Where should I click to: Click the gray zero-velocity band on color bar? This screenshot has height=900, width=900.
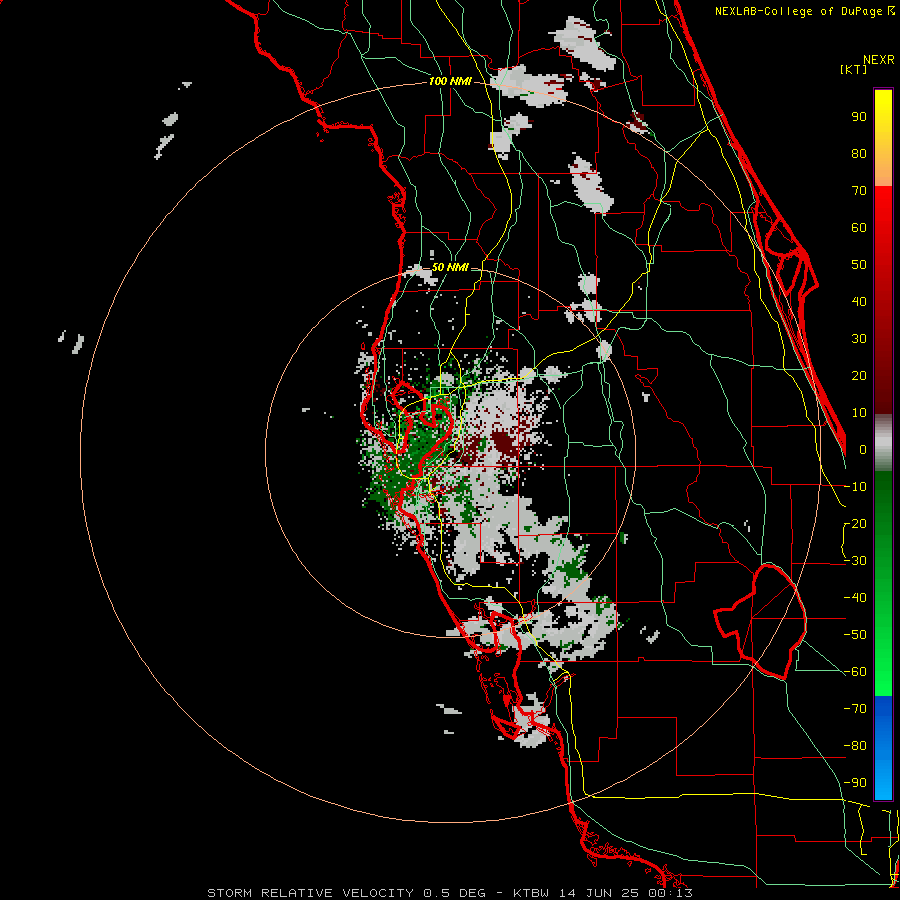click(x=883, y=442)
